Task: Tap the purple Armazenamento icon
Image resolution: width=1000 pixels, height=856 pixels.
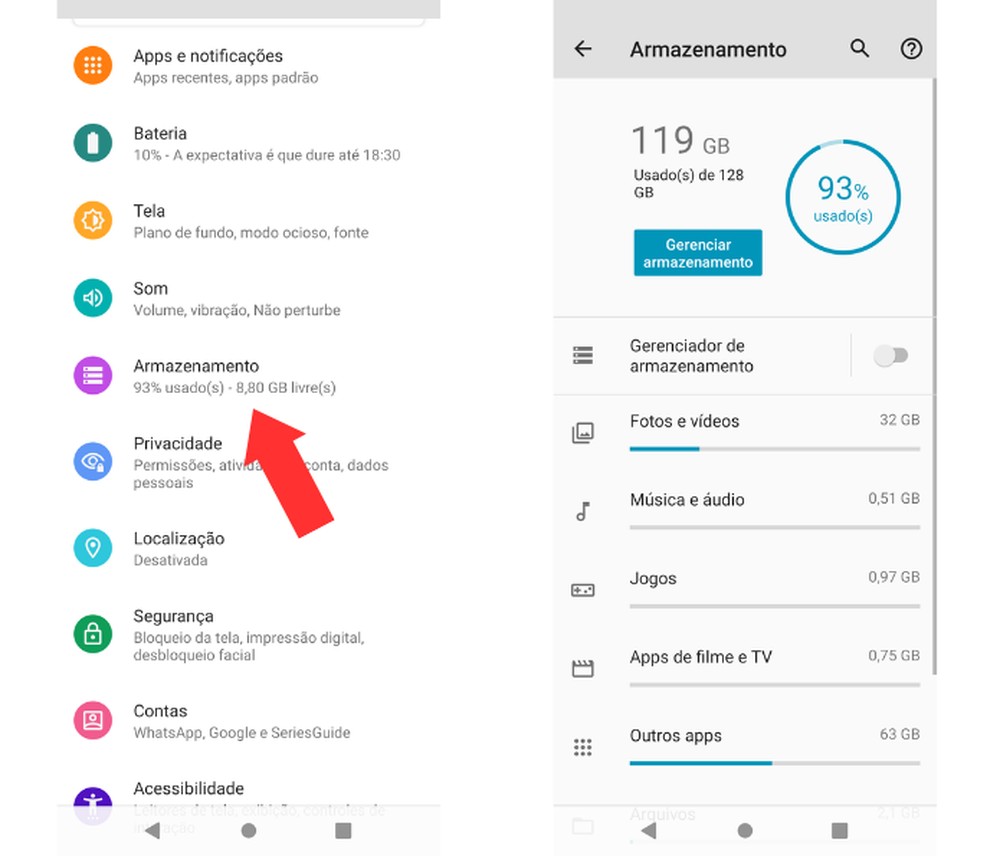Action: pyautogui.click(x=93, y=375)
